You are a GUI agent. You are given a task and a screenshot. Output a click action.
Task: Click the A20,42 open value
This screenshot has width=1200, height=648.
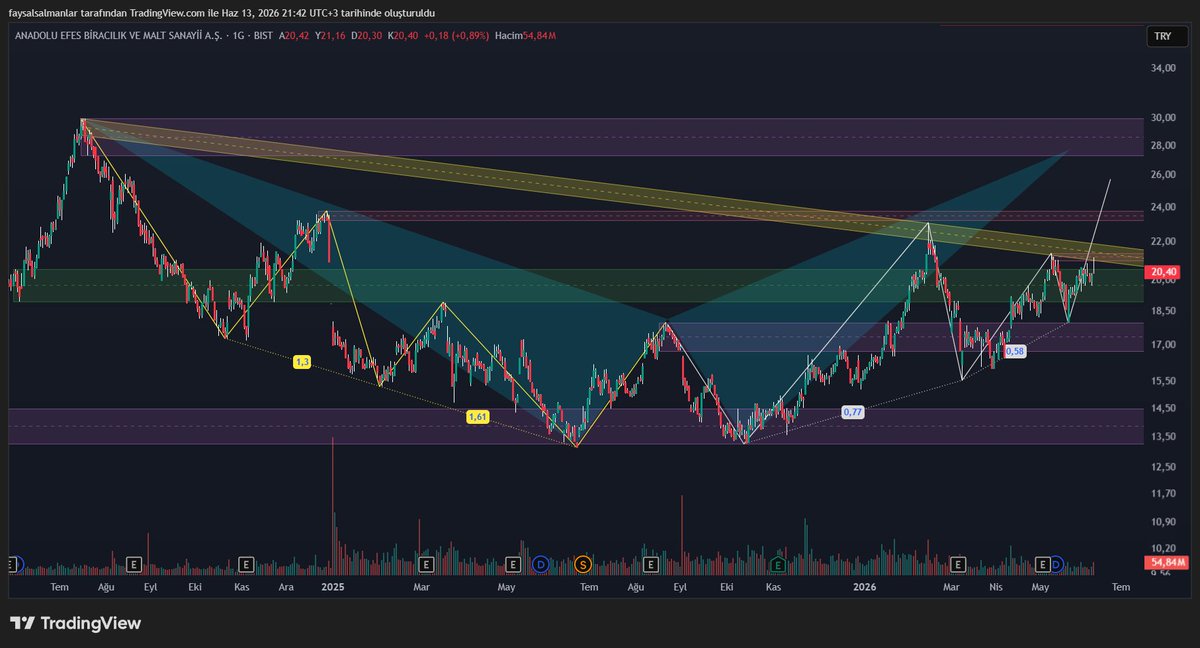pos(296,36)
